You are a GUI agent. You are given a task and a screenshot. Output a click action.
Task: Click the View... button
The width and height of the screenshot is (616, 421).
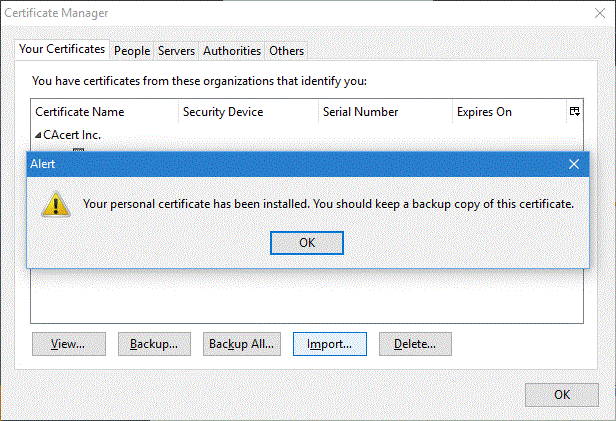(67, 344)
